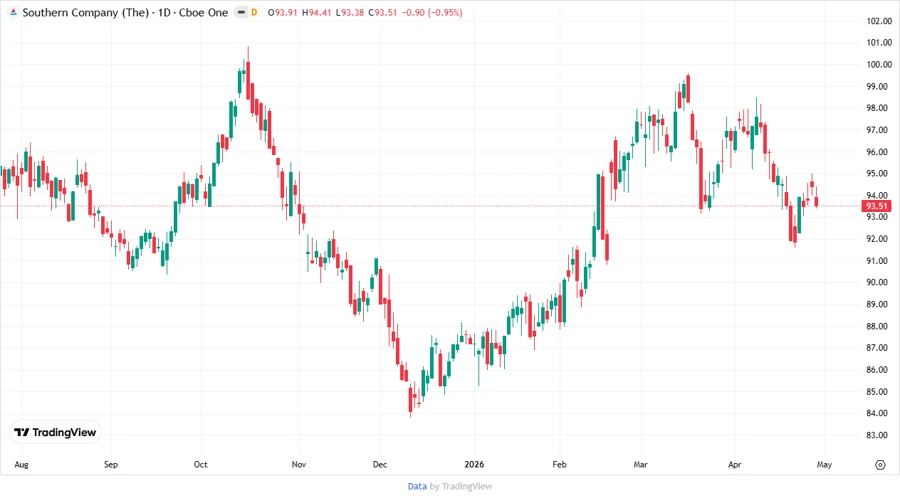This screenshot has width=900, height=498.
Task: Click the orange D delayed-data icon
Action: click(254, 12)
